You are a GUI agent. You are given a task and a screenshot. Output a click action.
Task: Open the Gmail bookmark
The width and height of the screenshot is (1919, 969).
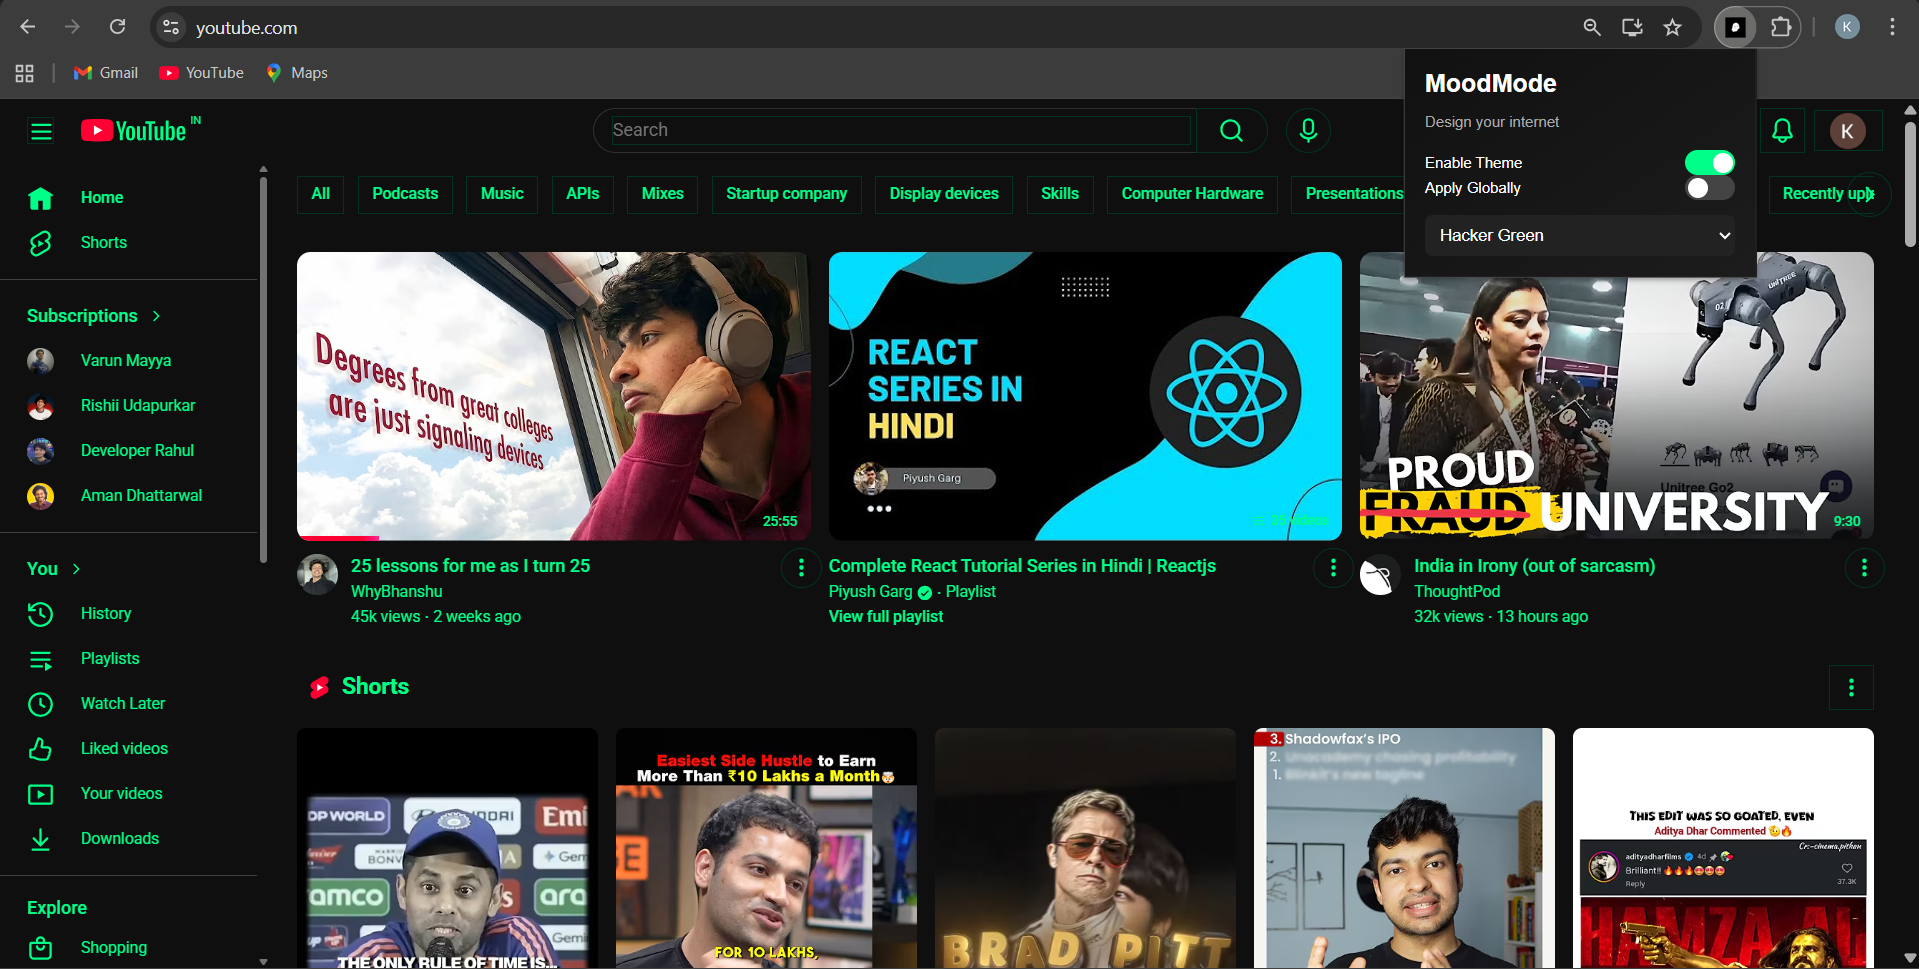click(106, 73)
